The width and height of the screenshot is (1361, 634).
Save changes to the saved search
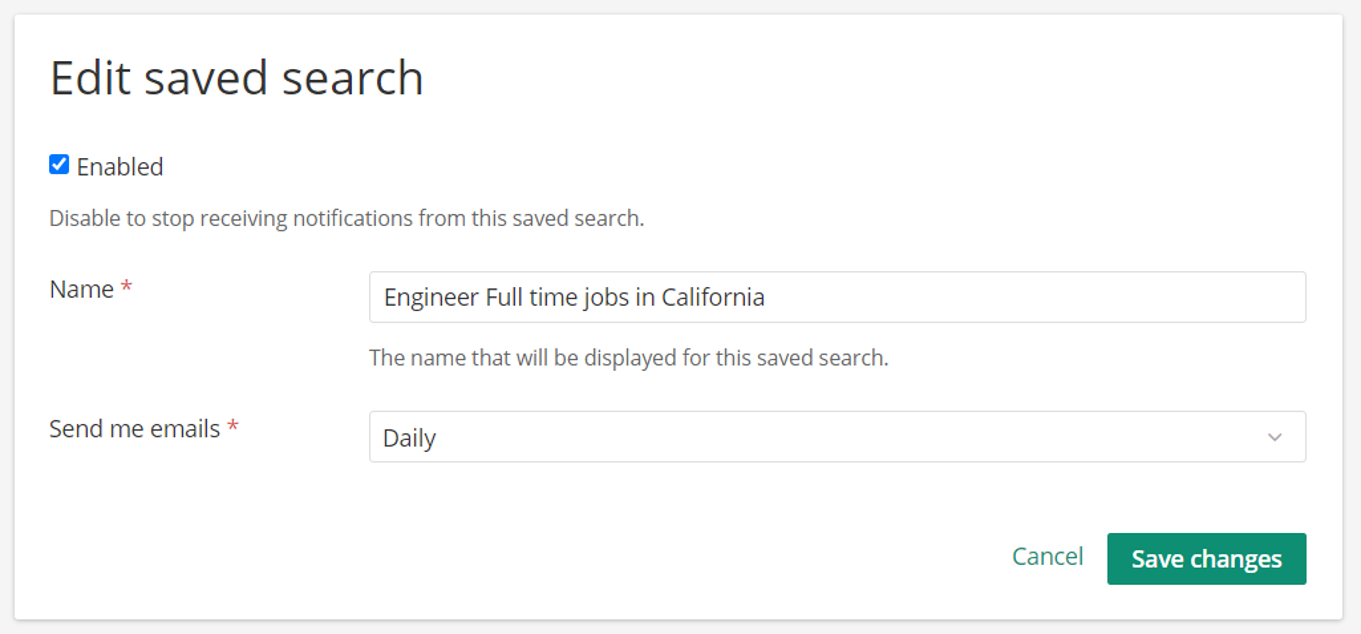coord(1206,558)
